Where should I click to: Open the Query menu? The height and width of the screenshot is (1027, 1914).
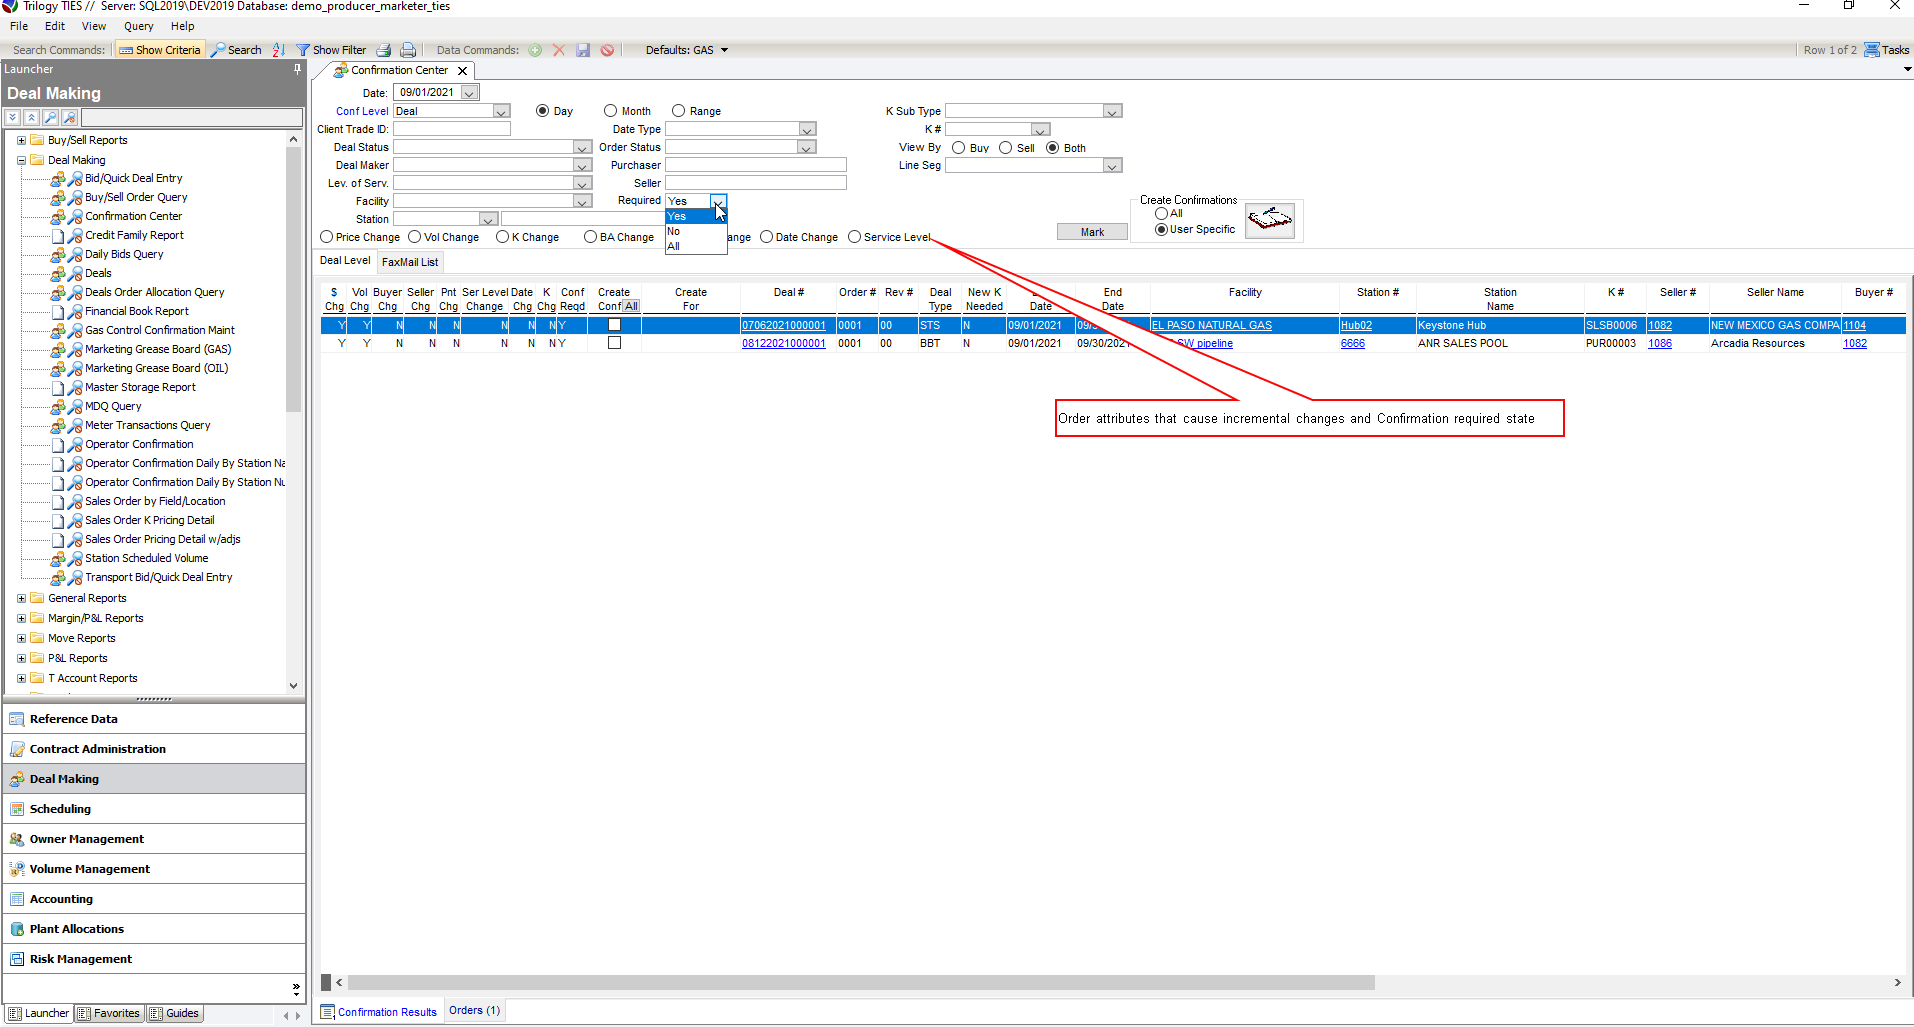pos(138,26)
